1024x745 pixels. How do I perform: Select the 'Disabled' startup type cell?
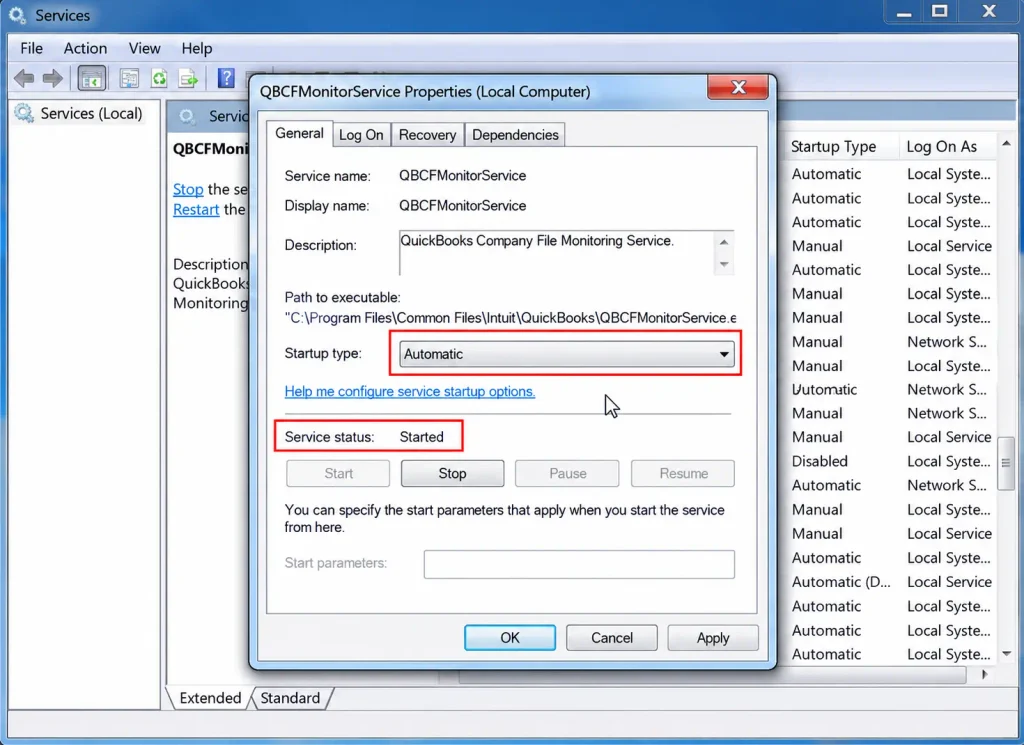click(820, 461)
